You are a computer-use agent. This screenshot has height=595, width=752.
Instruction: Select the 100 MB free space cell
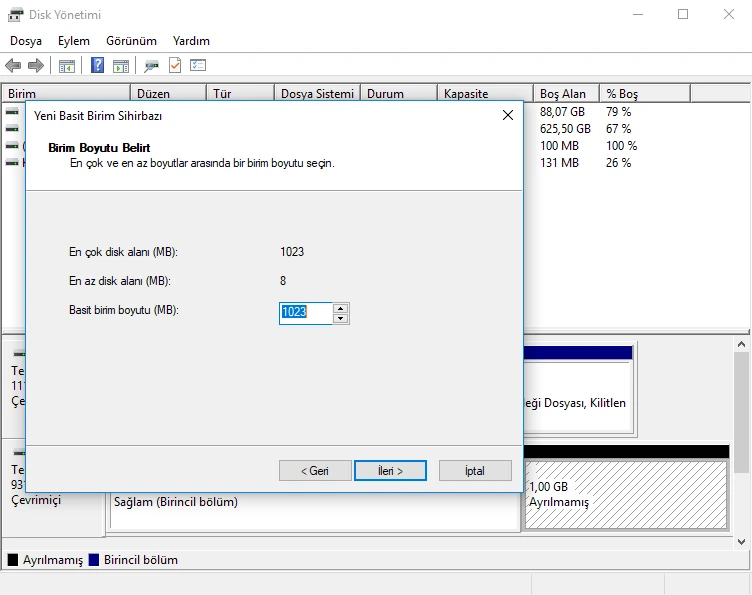click(x=559, y=146)
